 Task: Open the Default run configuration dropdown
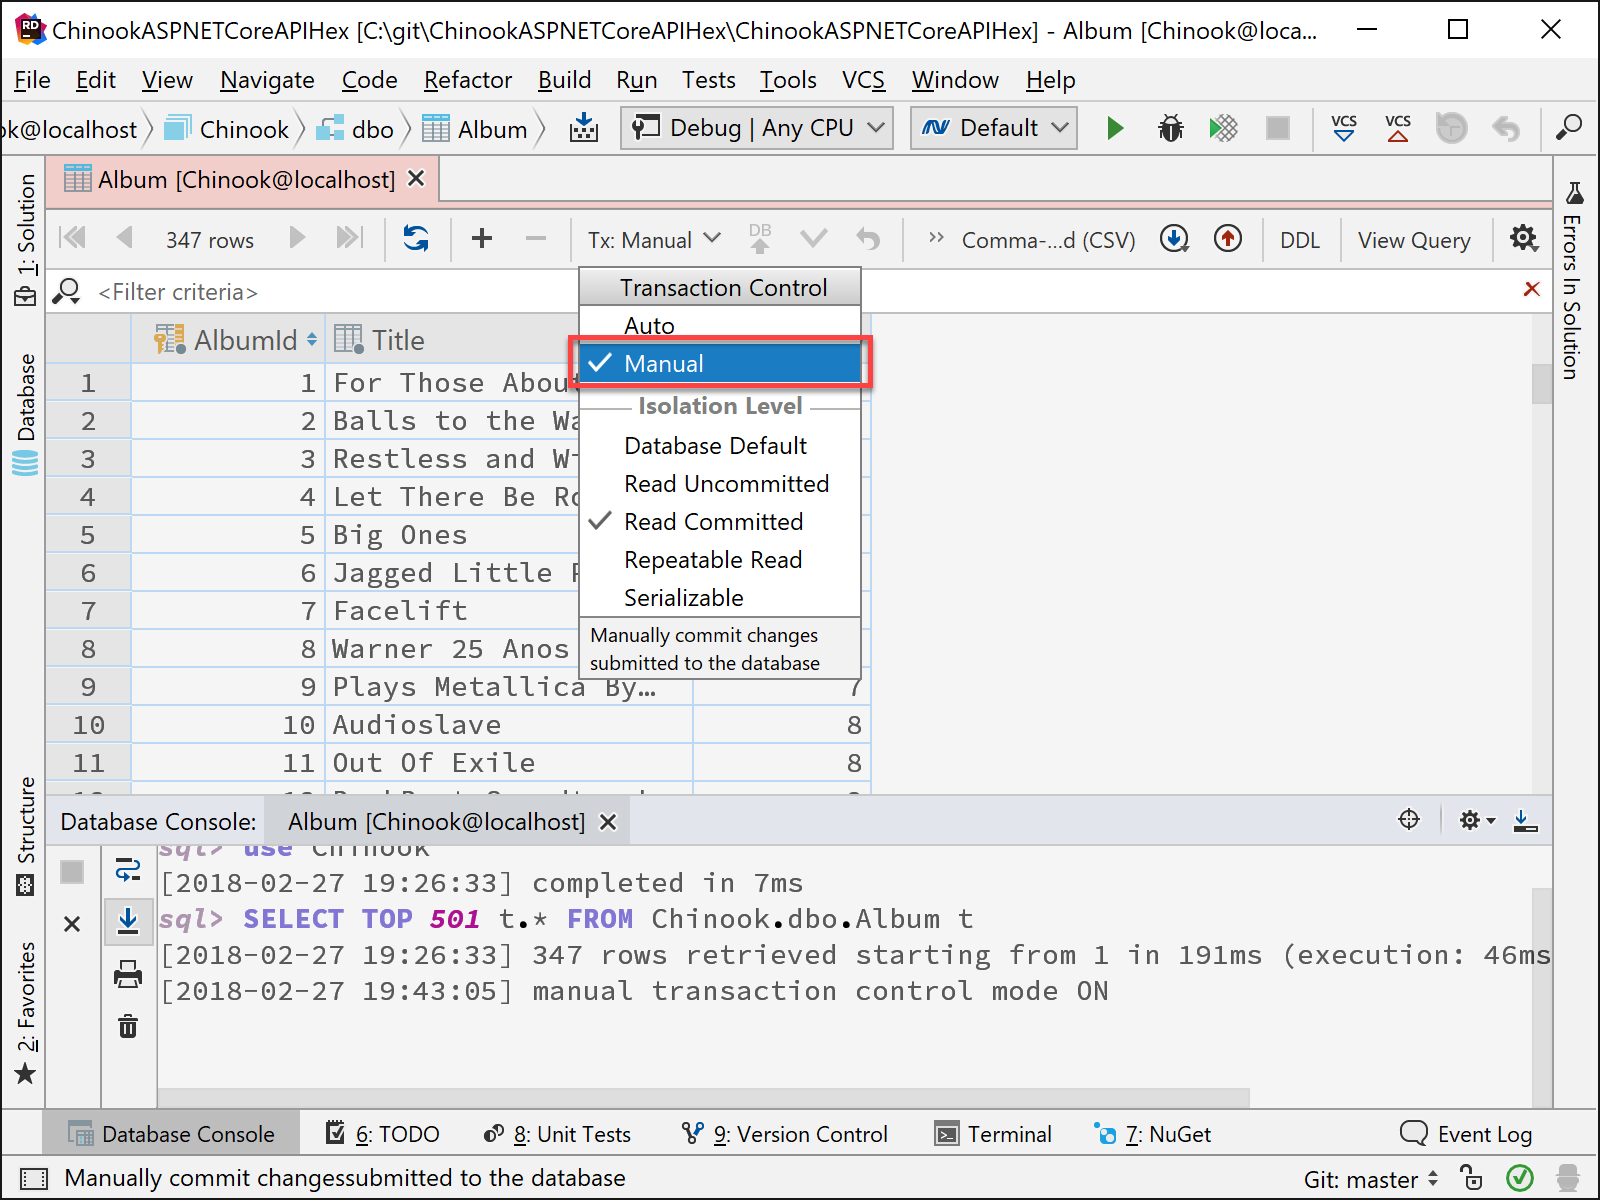[994, 128]
